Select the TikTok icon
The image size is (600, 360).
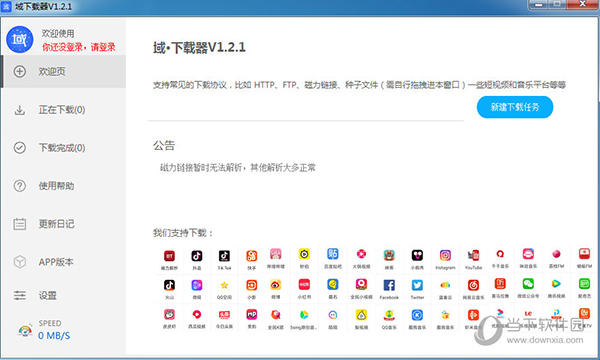coord(224,256)
